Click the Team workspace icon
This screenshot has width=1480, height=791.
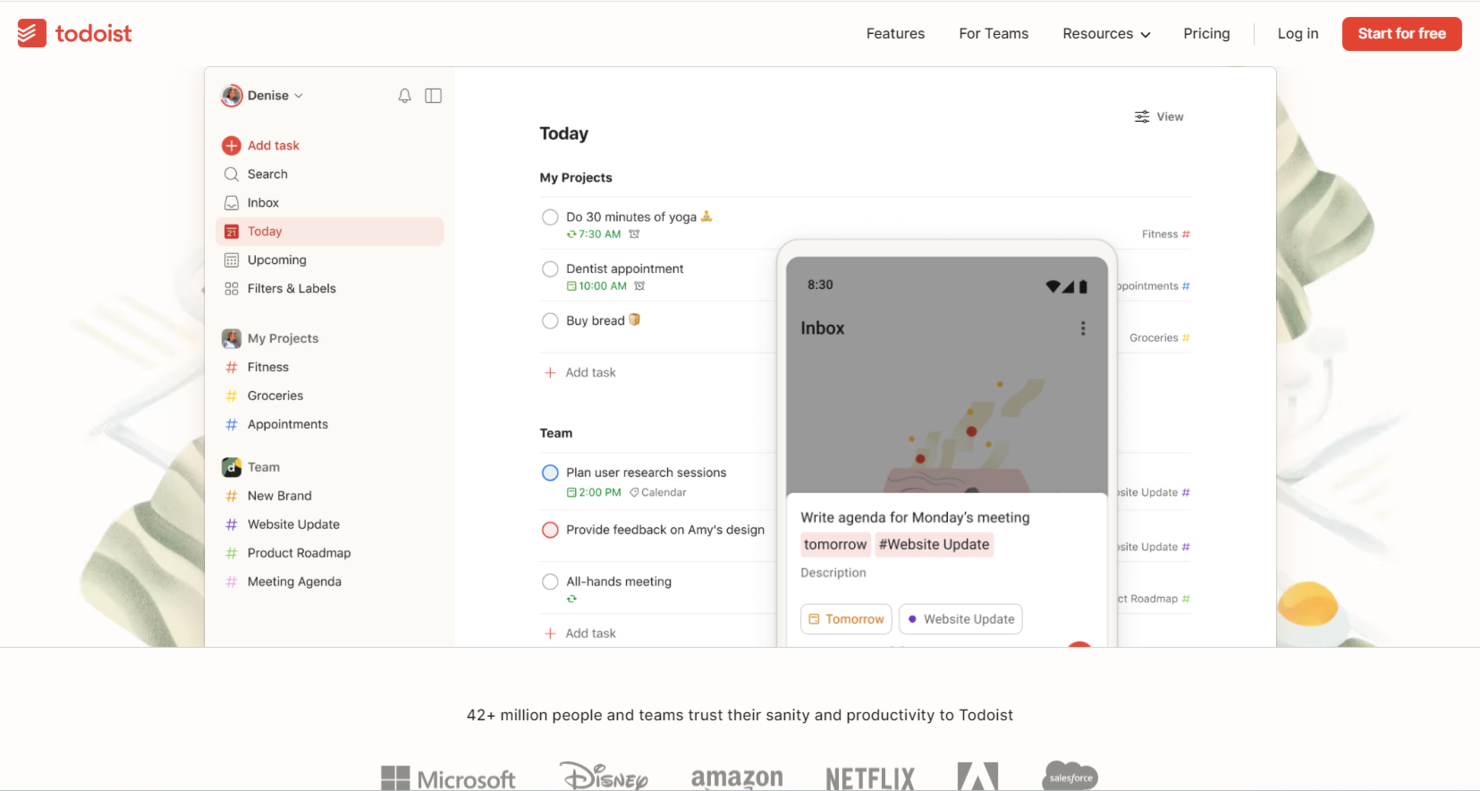(231, 467)
